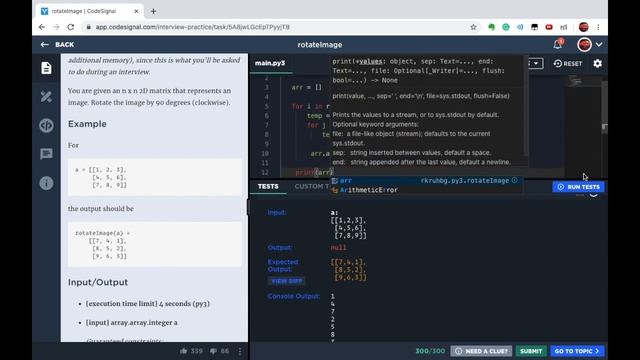Click NEED A CLUE button
This screenshot has width=640, height=360.
click(x=481, y=351)
